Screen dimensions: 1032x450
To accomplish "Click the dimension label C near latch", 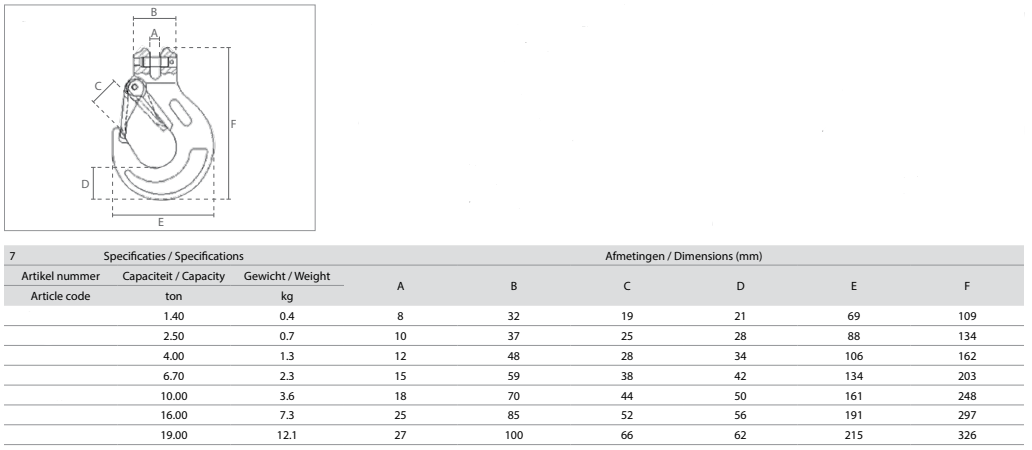I will pyautogui.click(x=98, y=86).
